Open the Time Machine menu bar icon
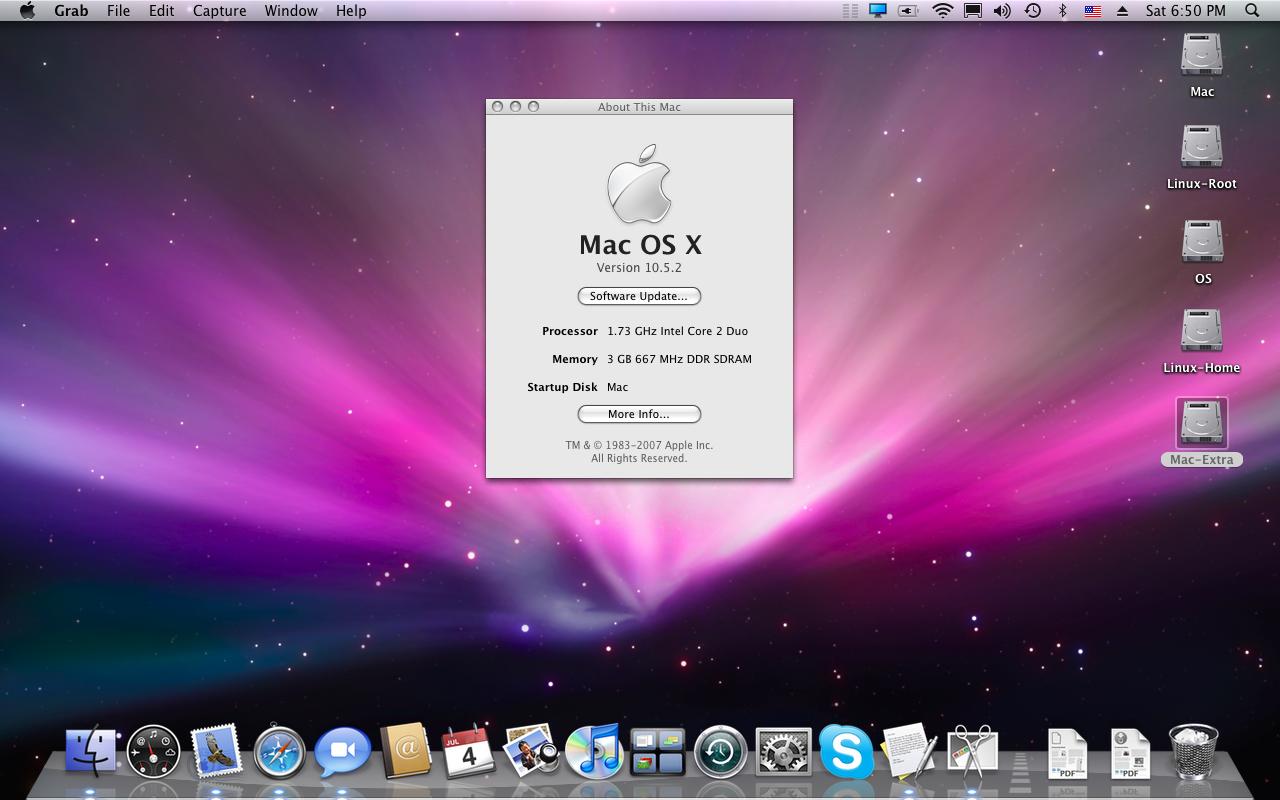This screenshot has height=800, width=1280. [x=1033, y=11]
